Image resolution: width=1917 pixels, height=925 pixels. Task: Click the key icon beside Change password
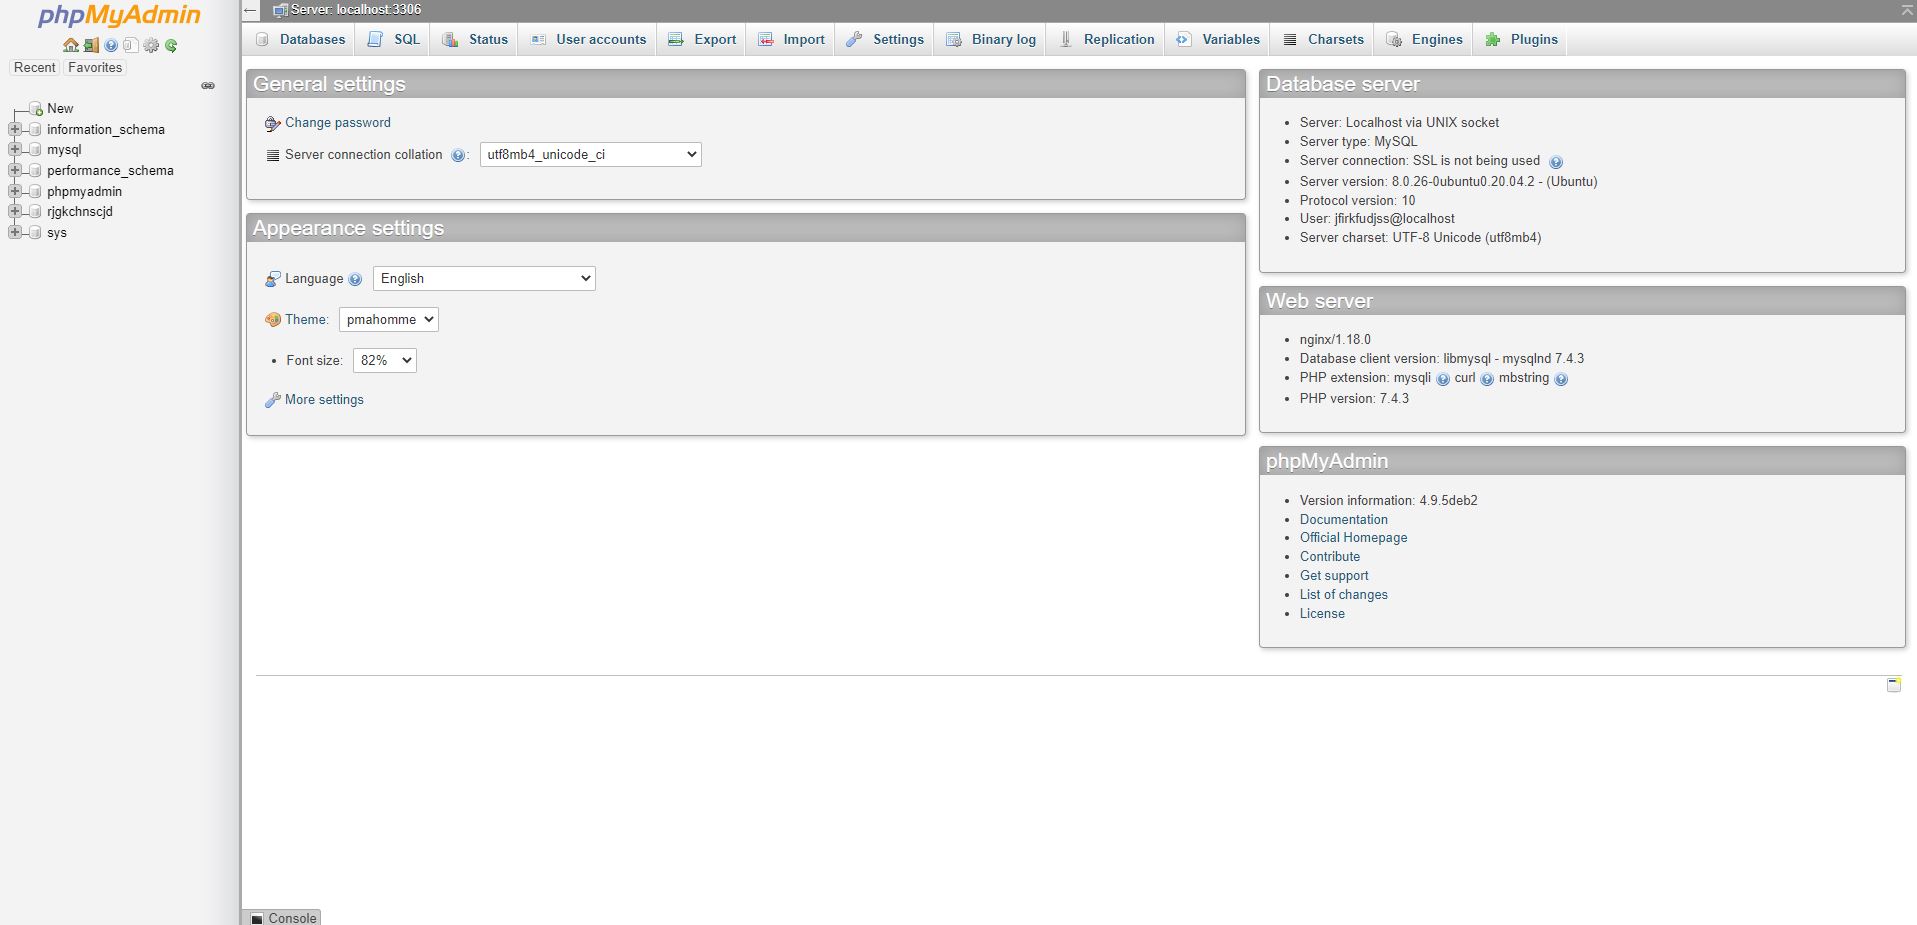pyautogui.click(x=272, y=124)
